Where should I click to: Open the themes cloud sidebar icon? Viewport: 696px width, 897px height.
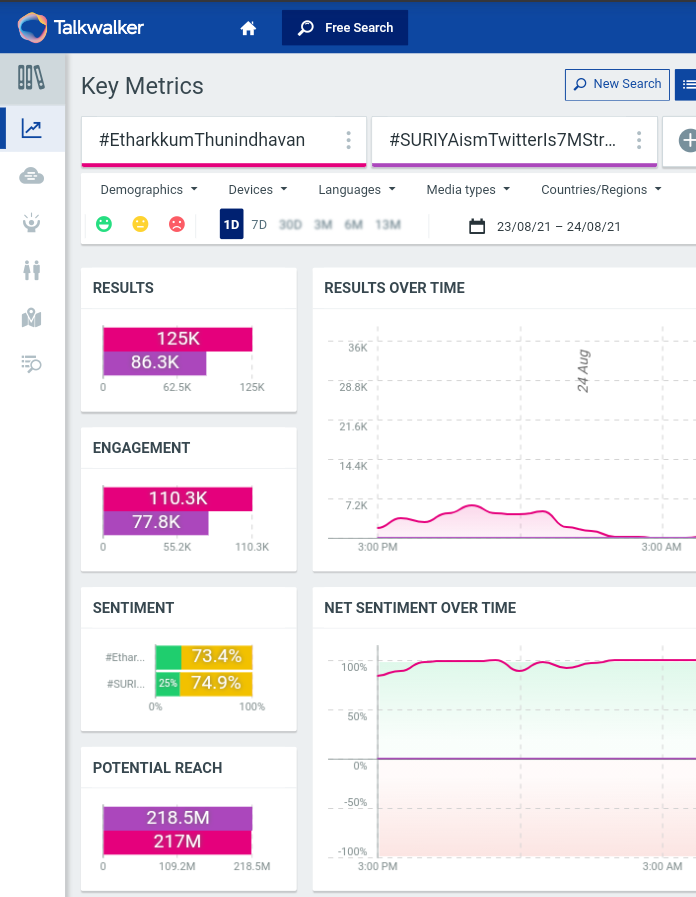click(31, 176)
